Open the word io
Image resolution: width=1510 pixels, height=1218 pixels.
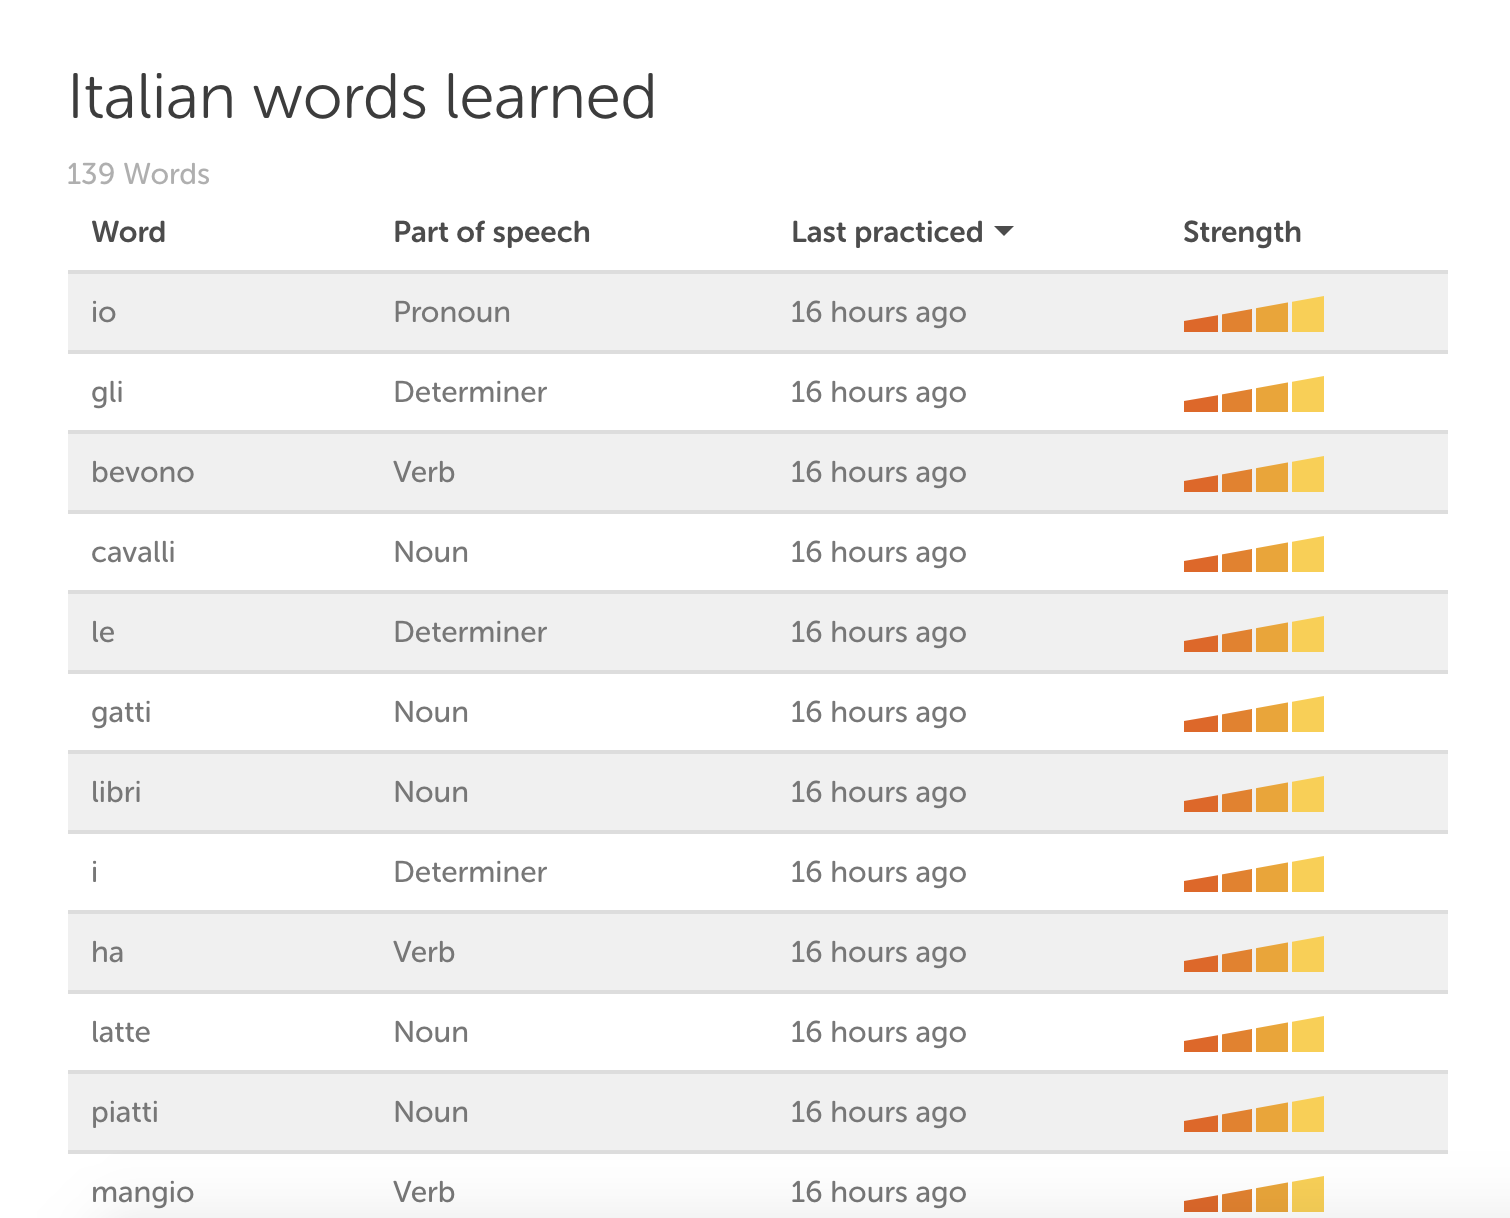tap(104, 312)
